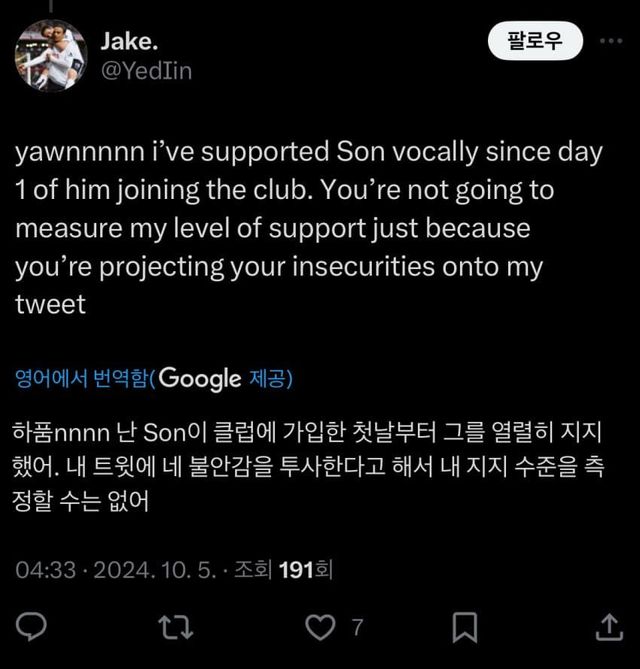Click the 04:33 post time
This screenshot has height=669, width=640.
[46, 570]
